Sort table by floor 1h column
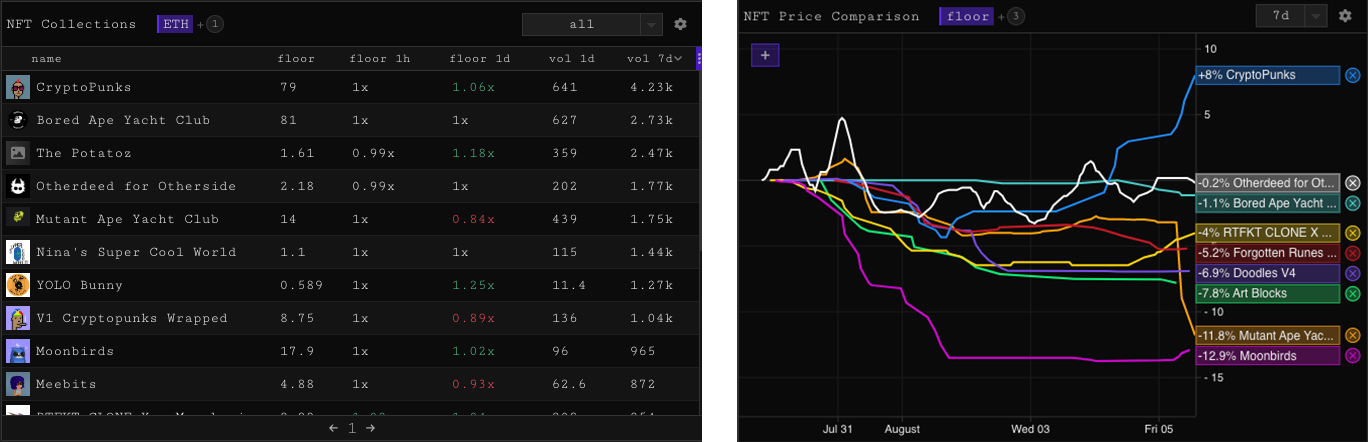This screenshot has width=1368, height=442. [380, 59]
